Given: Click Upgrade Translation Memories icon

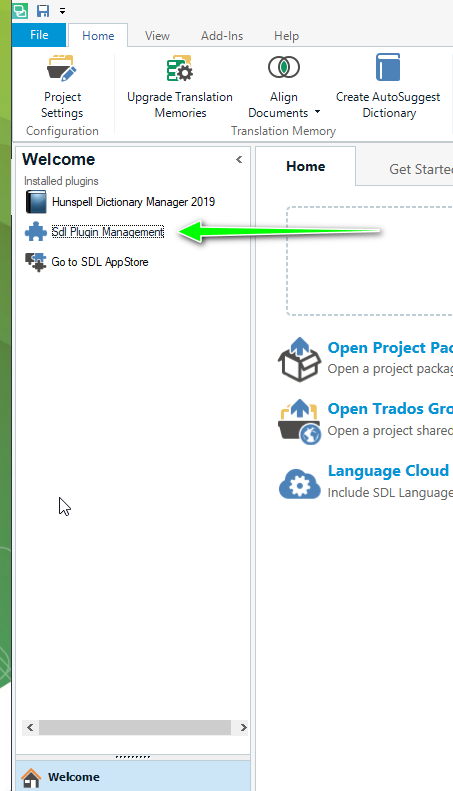Looking at the screenshot, I should pos(180,68).
